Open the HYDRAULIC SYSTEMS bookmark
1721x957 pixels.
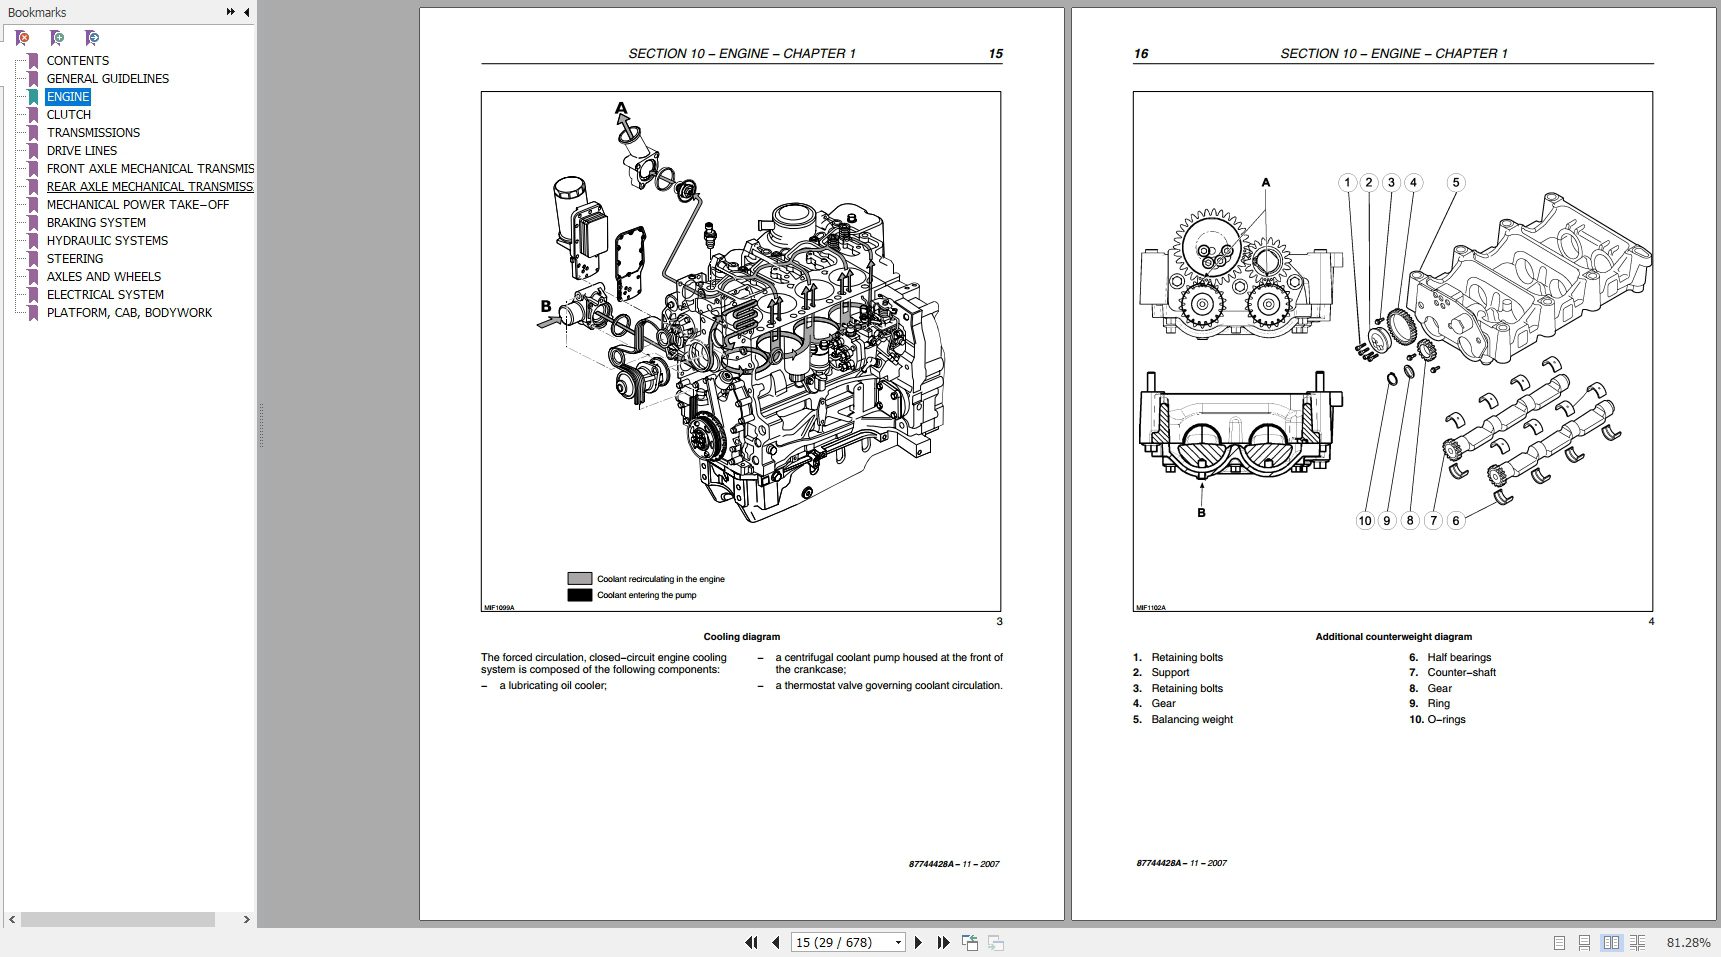[x=106, y=240]
